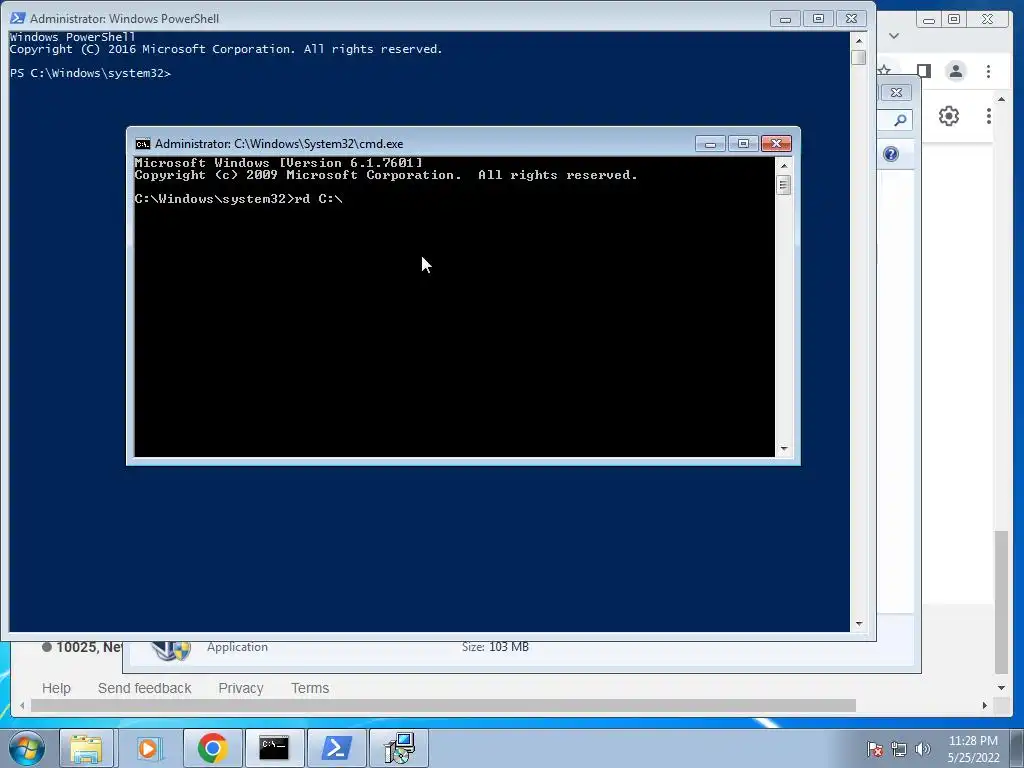Click cmd.exe scrollbar down arrow
The width and height of the screenshot is (1024, 768).
[x=784, y=449]
